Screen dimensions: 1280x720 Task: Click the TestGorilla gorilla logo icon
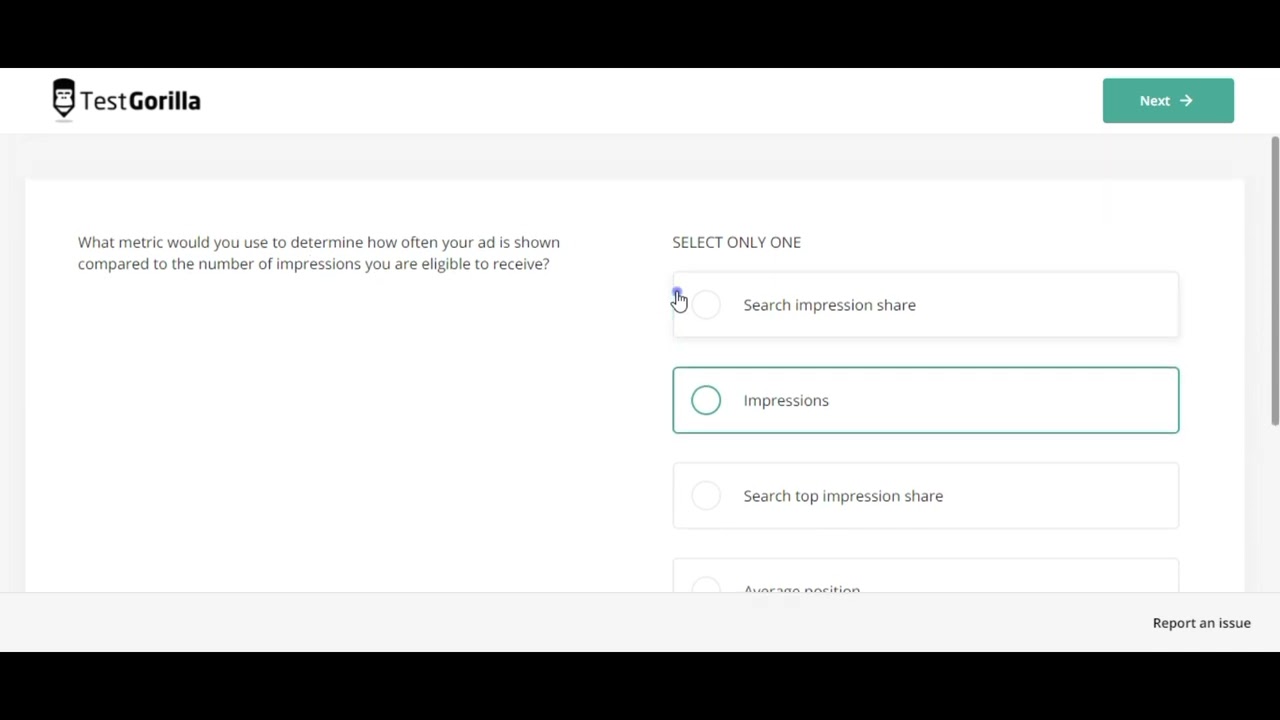coord(64,99)
